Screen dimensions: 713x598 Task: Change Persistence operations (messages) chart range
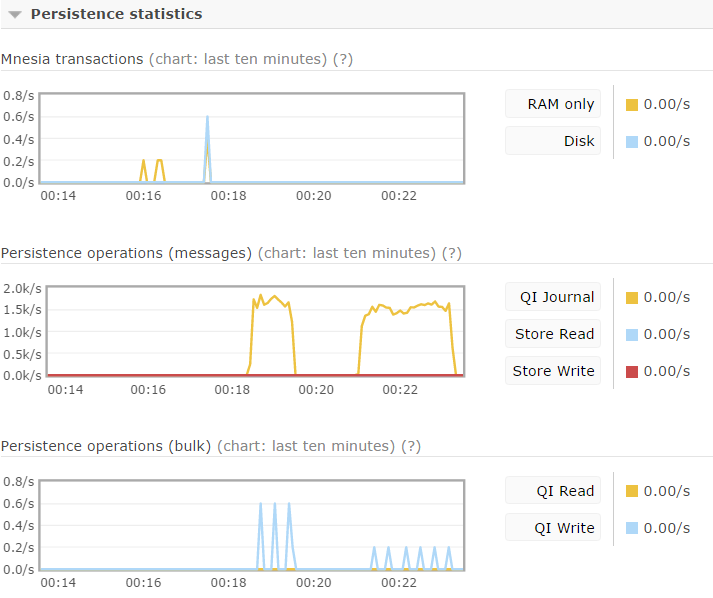pos(349,253)
